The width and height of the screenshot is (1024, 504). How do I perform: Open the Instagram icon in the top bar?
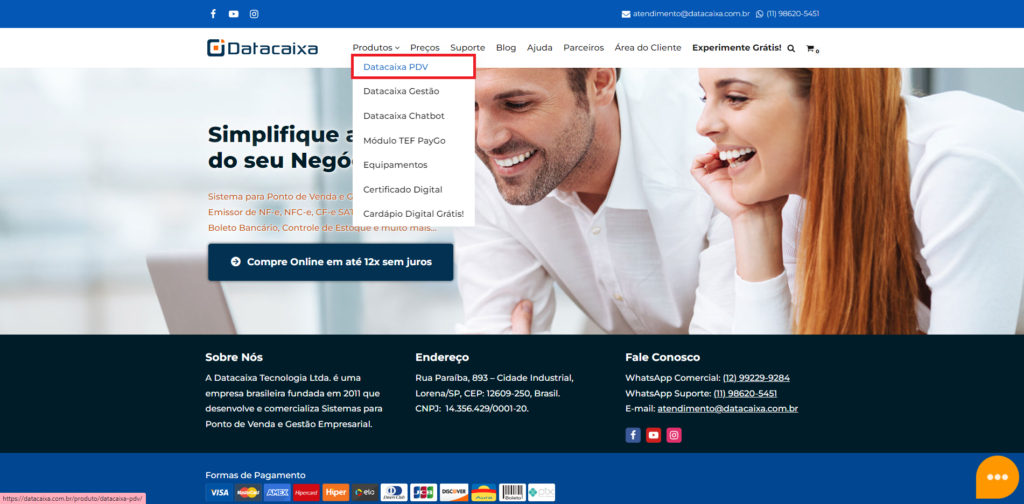(x=254, y=14)
